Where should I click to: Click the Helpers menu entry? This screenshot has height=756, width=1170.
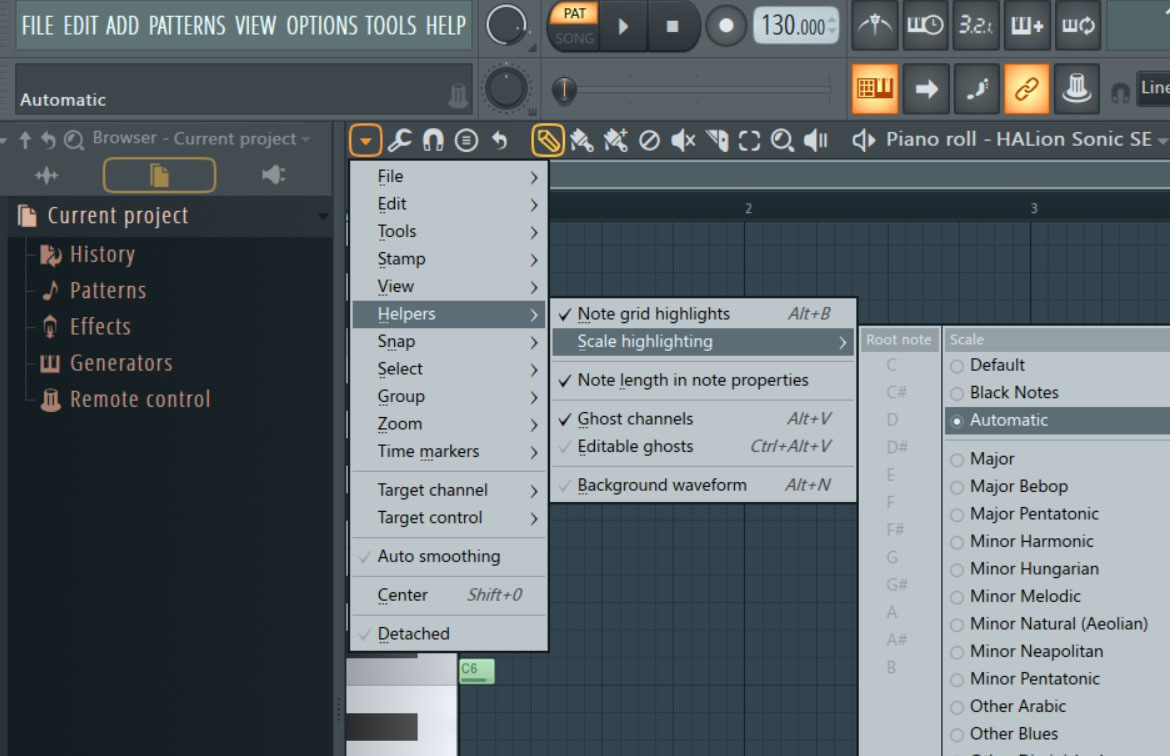pyautogui.click(x=403, y=313)
